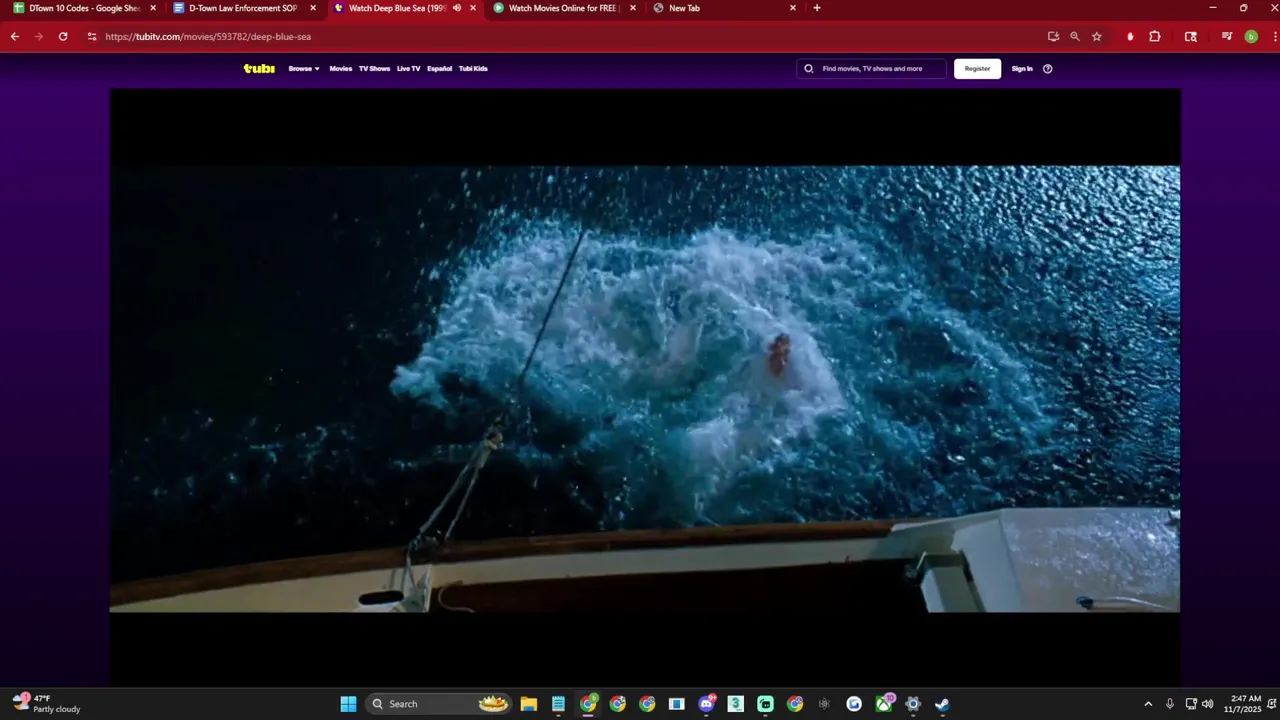Screen dimensions: 1280x720
Task: Close the New Tab tab
Action: click(x=793, y=8)
